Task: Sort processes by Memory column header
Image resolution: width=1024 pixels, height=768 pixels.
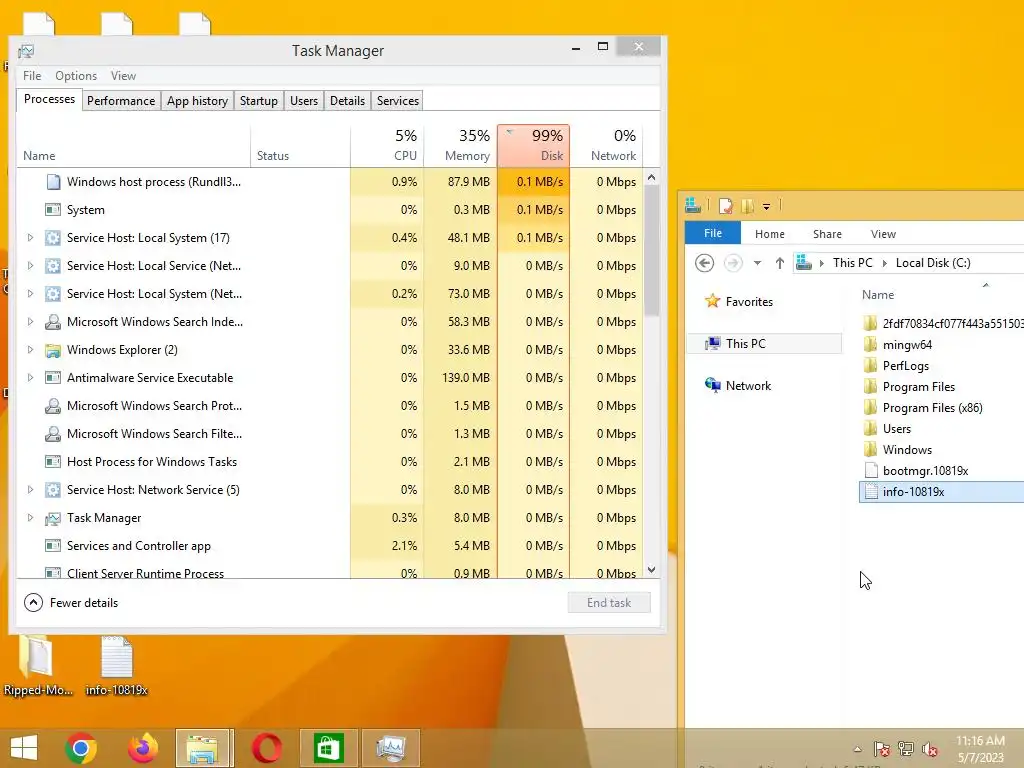Action: (460, 146)
